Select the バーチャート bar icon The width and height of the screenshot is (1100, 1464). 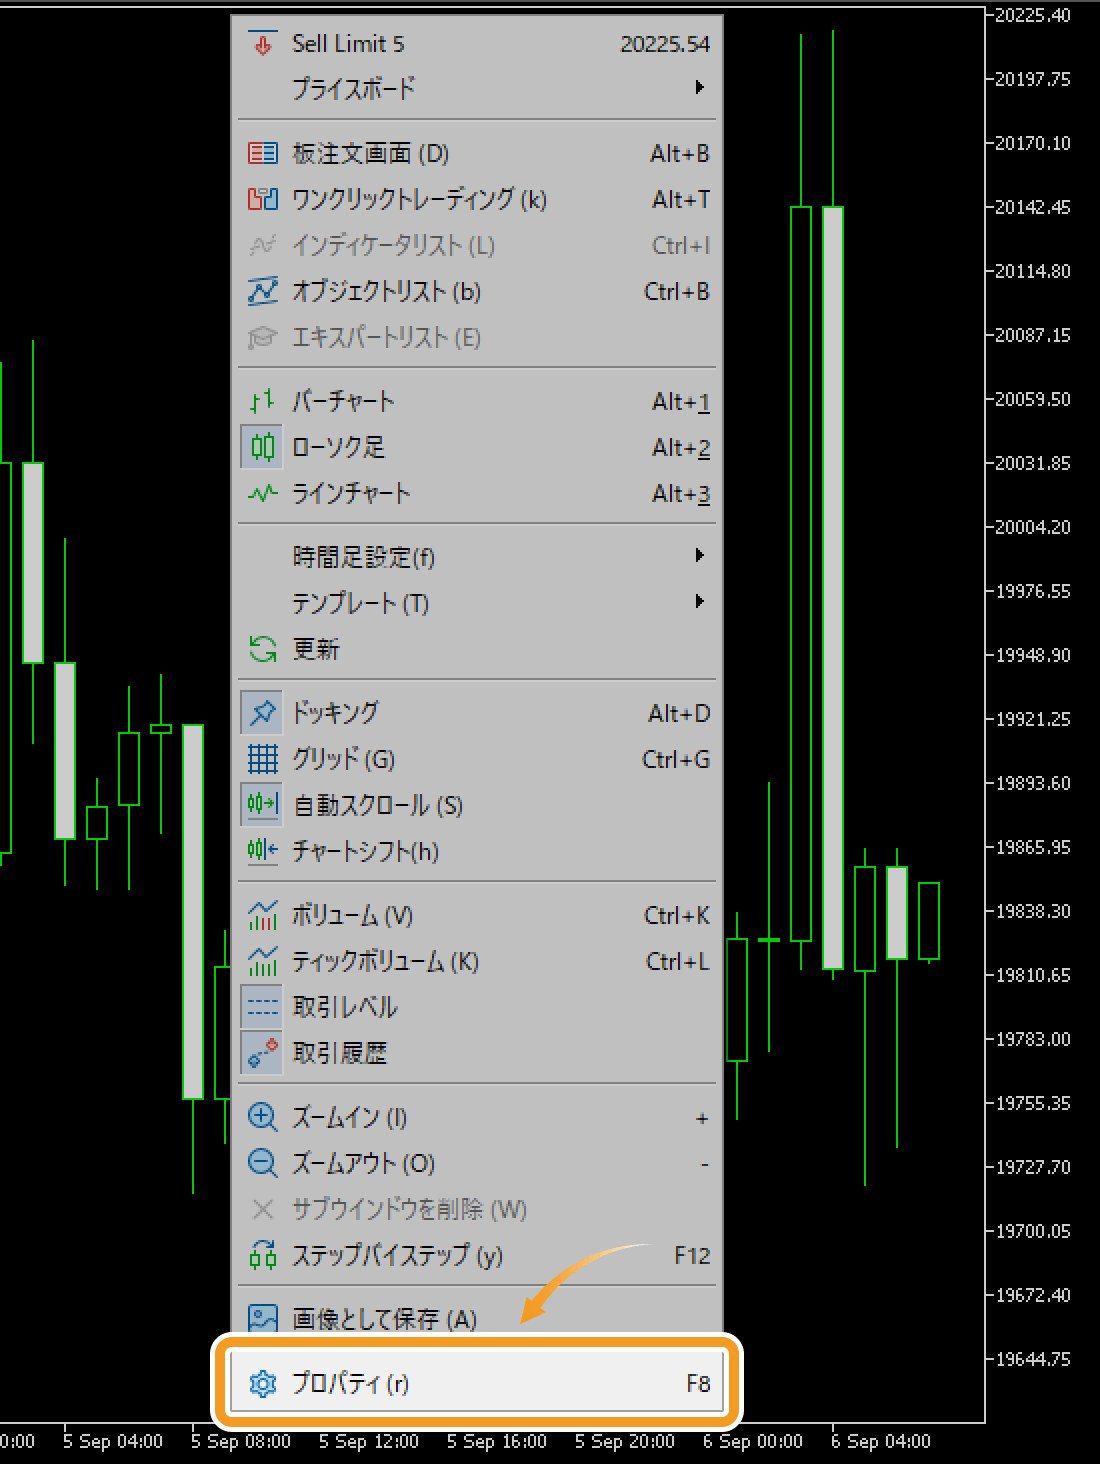pyautogui.click(x=263, y=401)
